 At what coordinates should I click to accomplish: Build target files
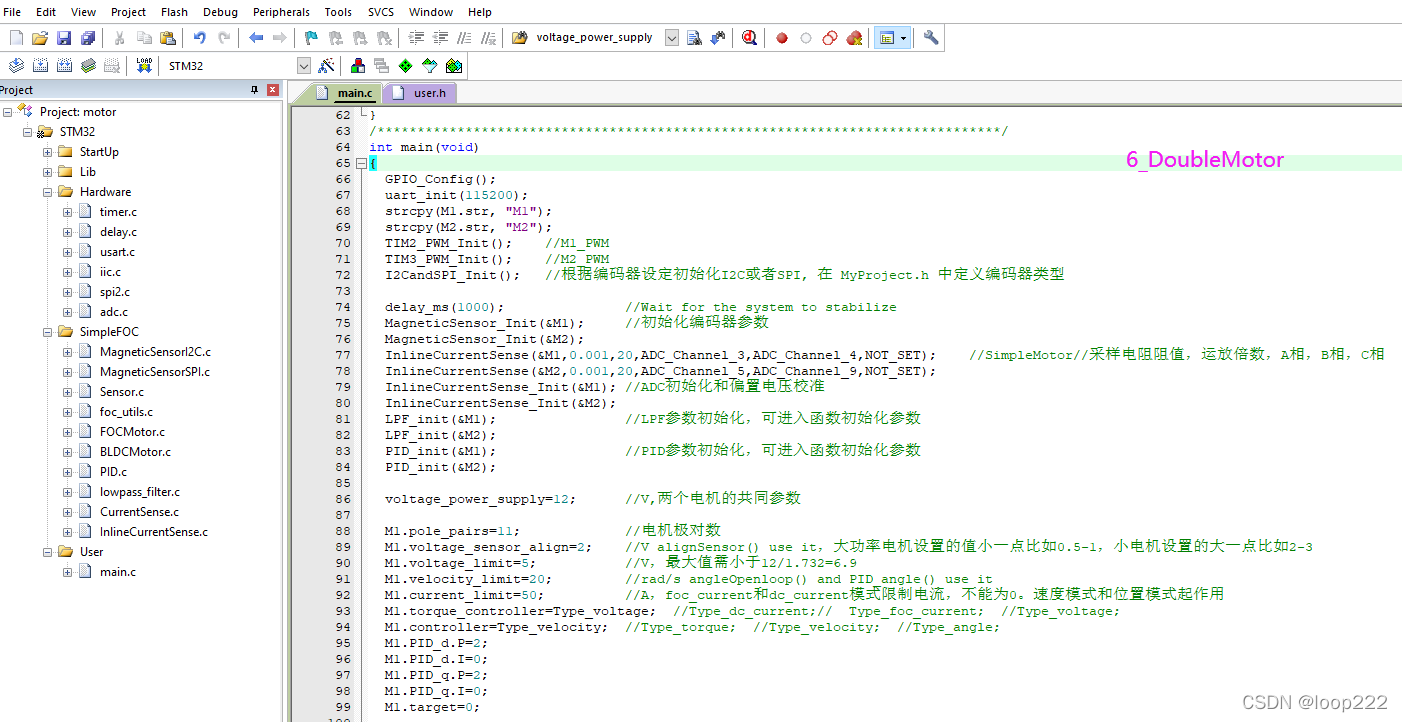click(41, 66)
